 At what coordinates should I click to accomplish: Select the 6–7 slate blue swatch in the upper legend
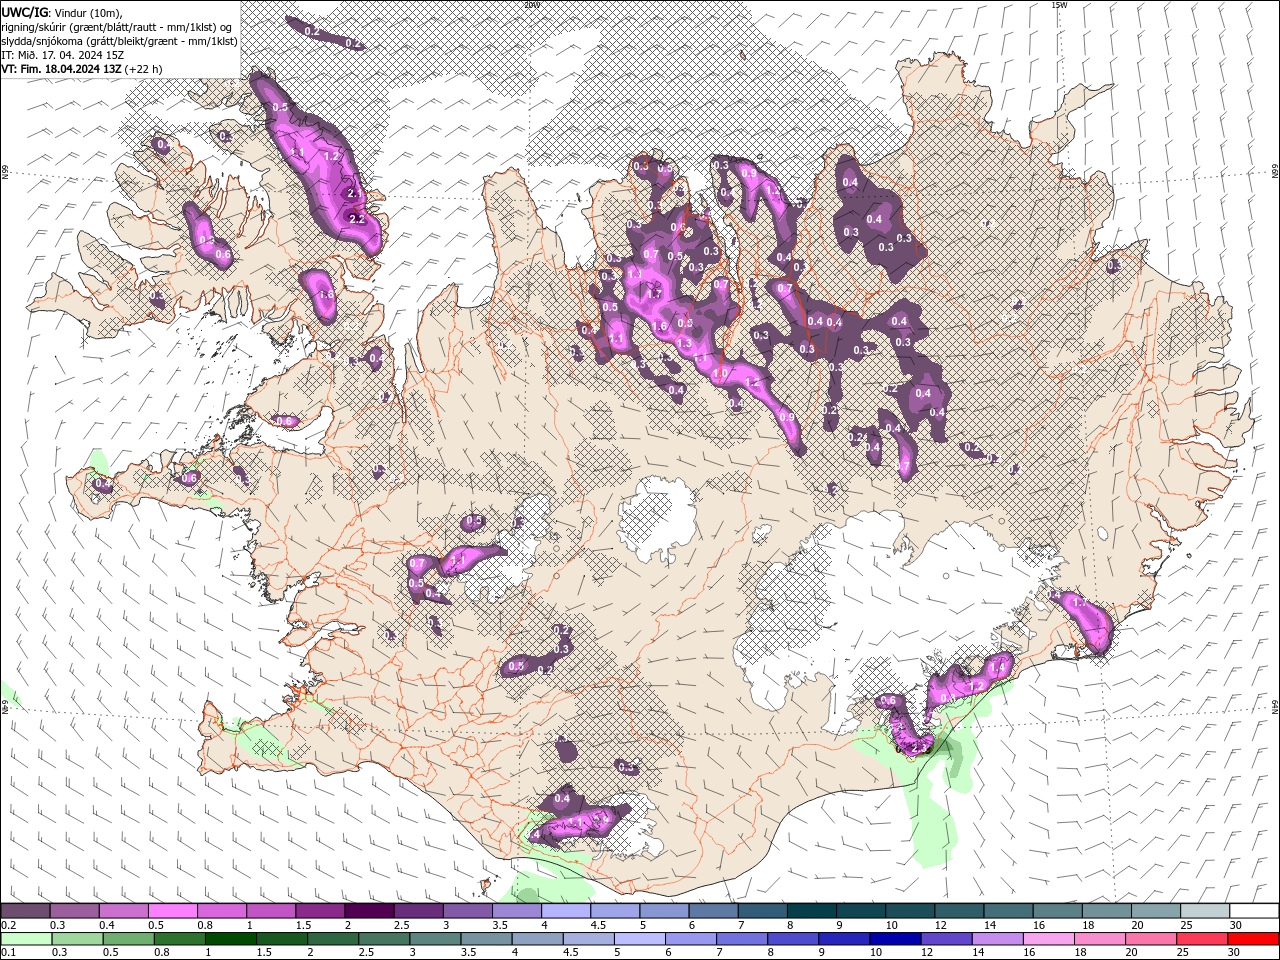pos(713,910)
